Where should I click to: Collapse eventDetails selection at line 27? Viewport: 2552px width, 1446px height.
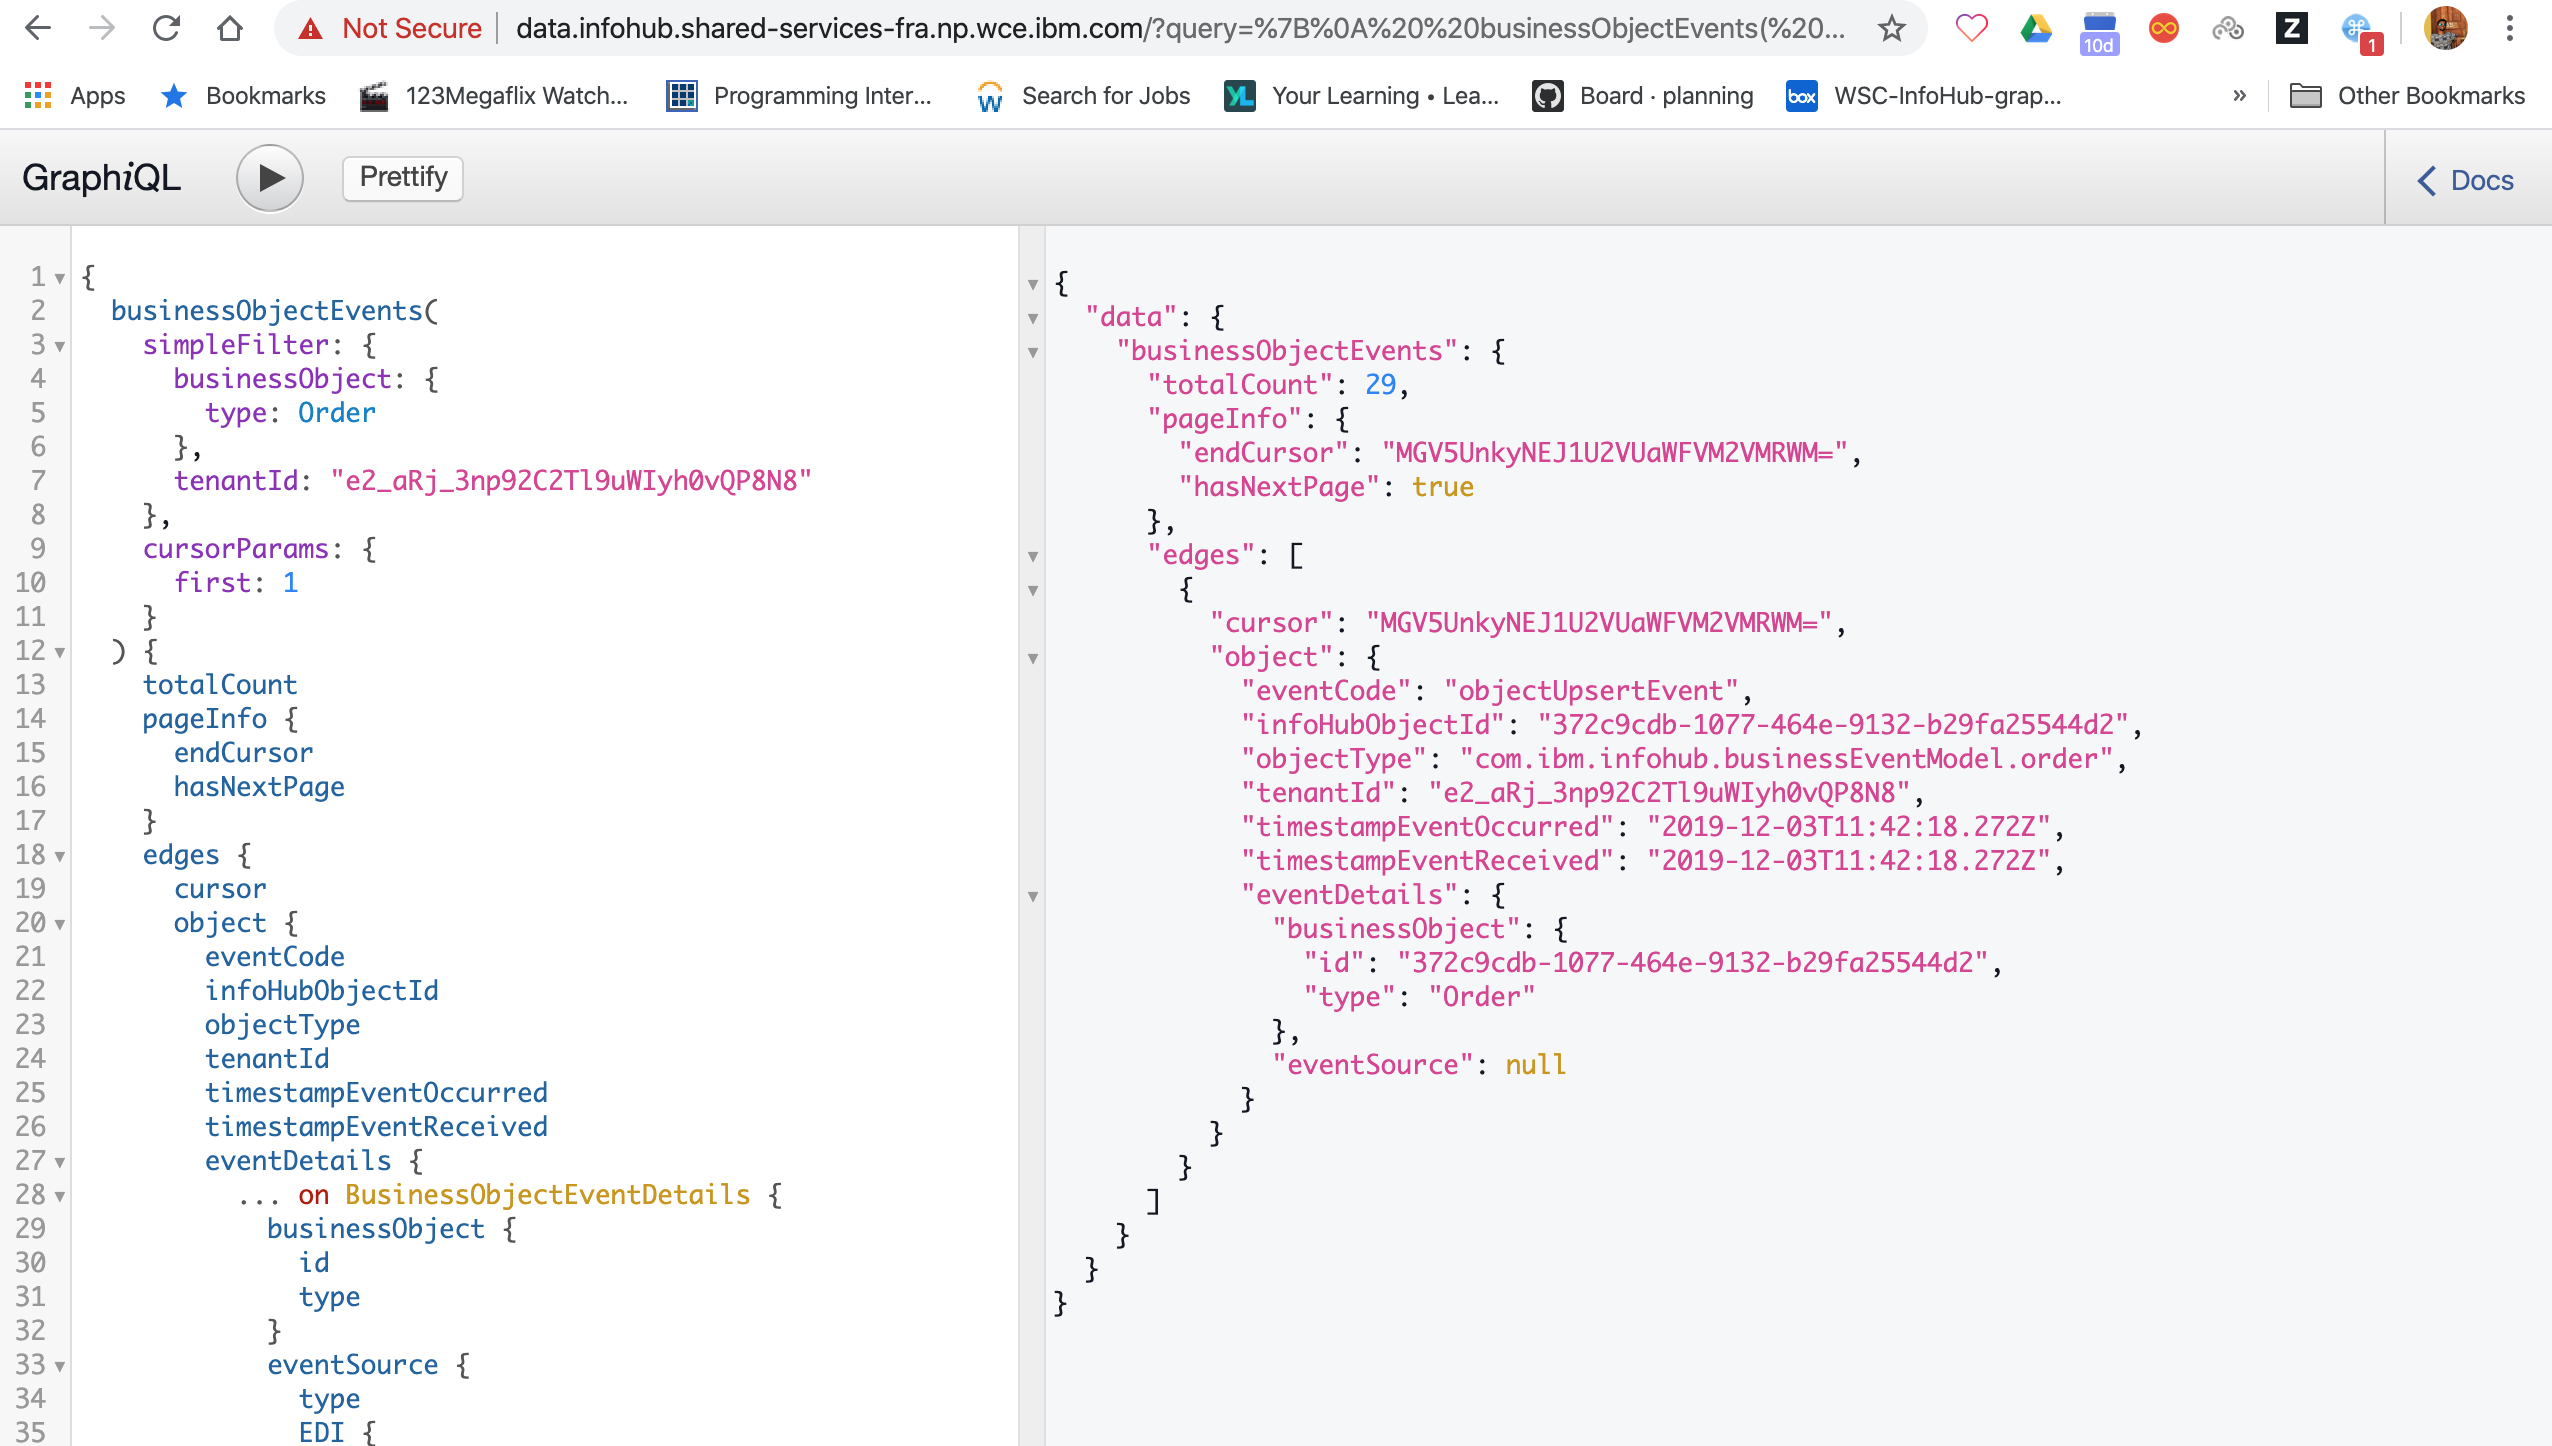point(60,1163)
